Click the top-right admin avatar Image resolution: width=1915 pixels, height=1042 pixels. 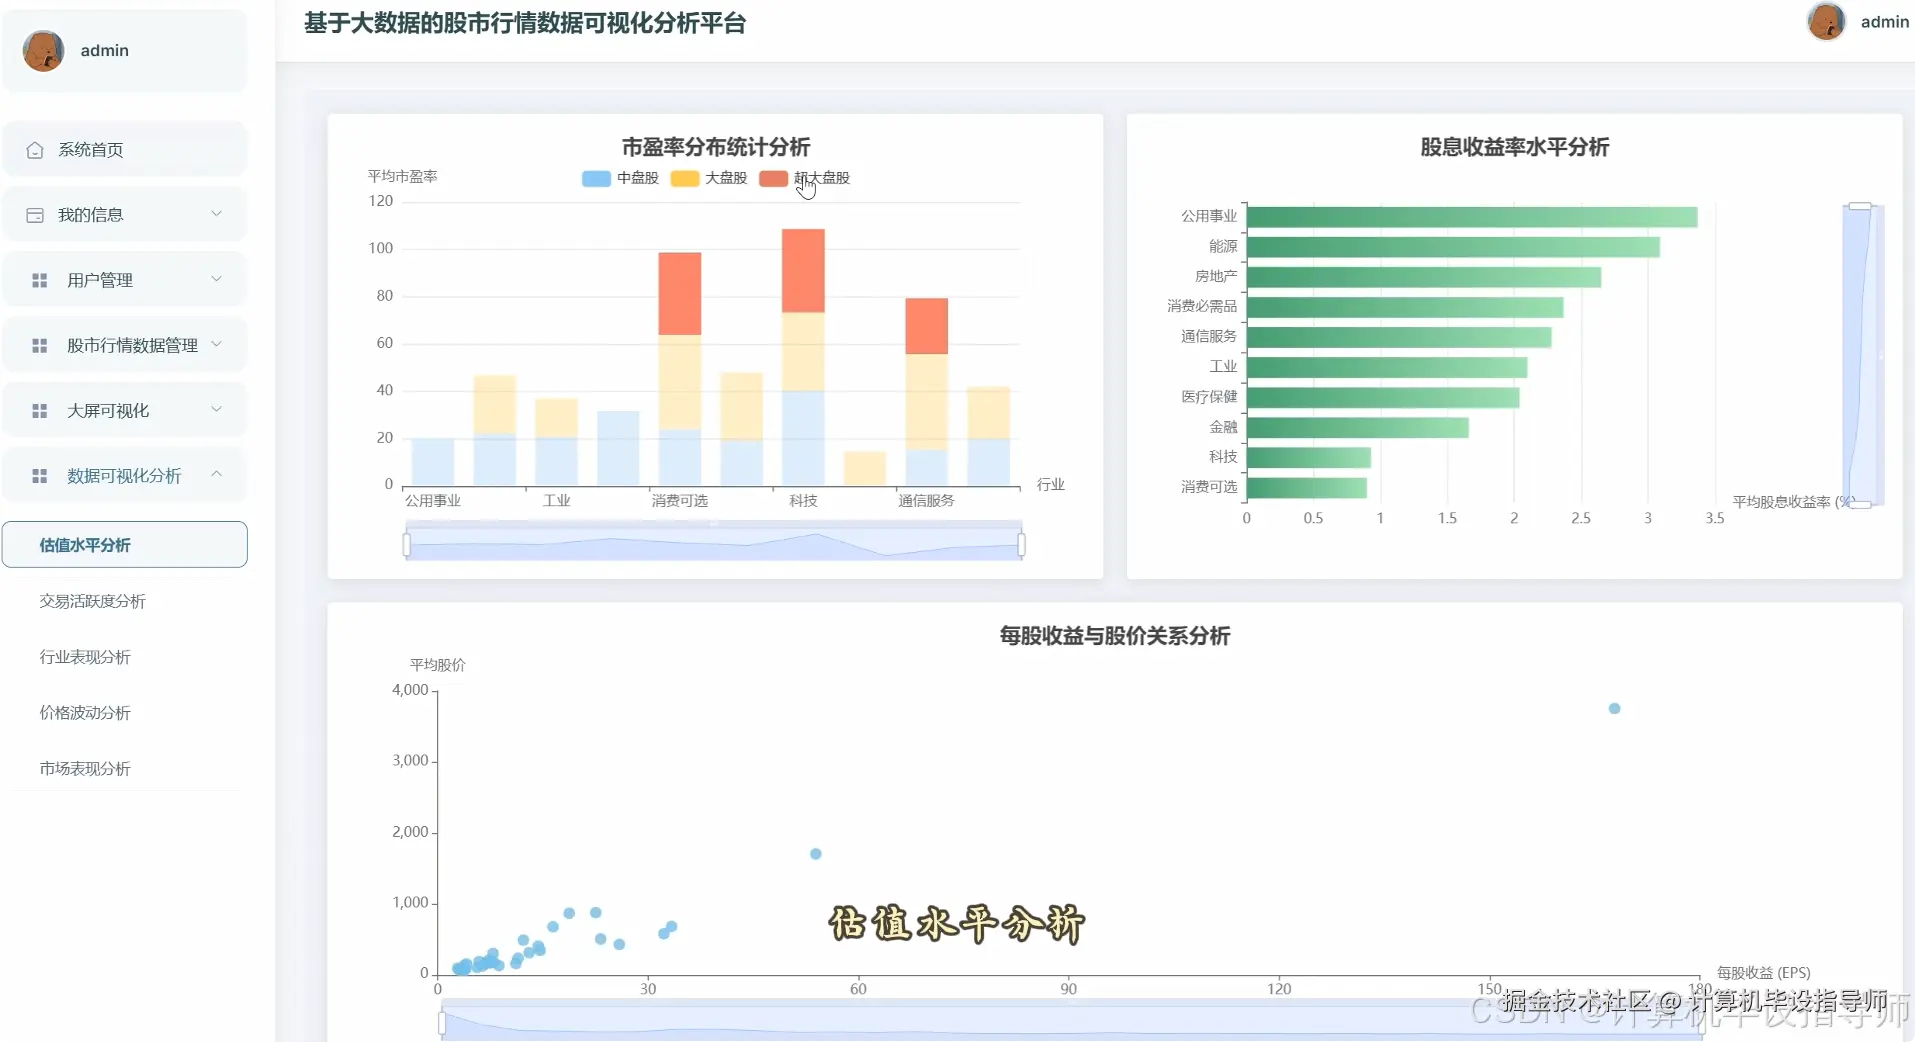1827,21
